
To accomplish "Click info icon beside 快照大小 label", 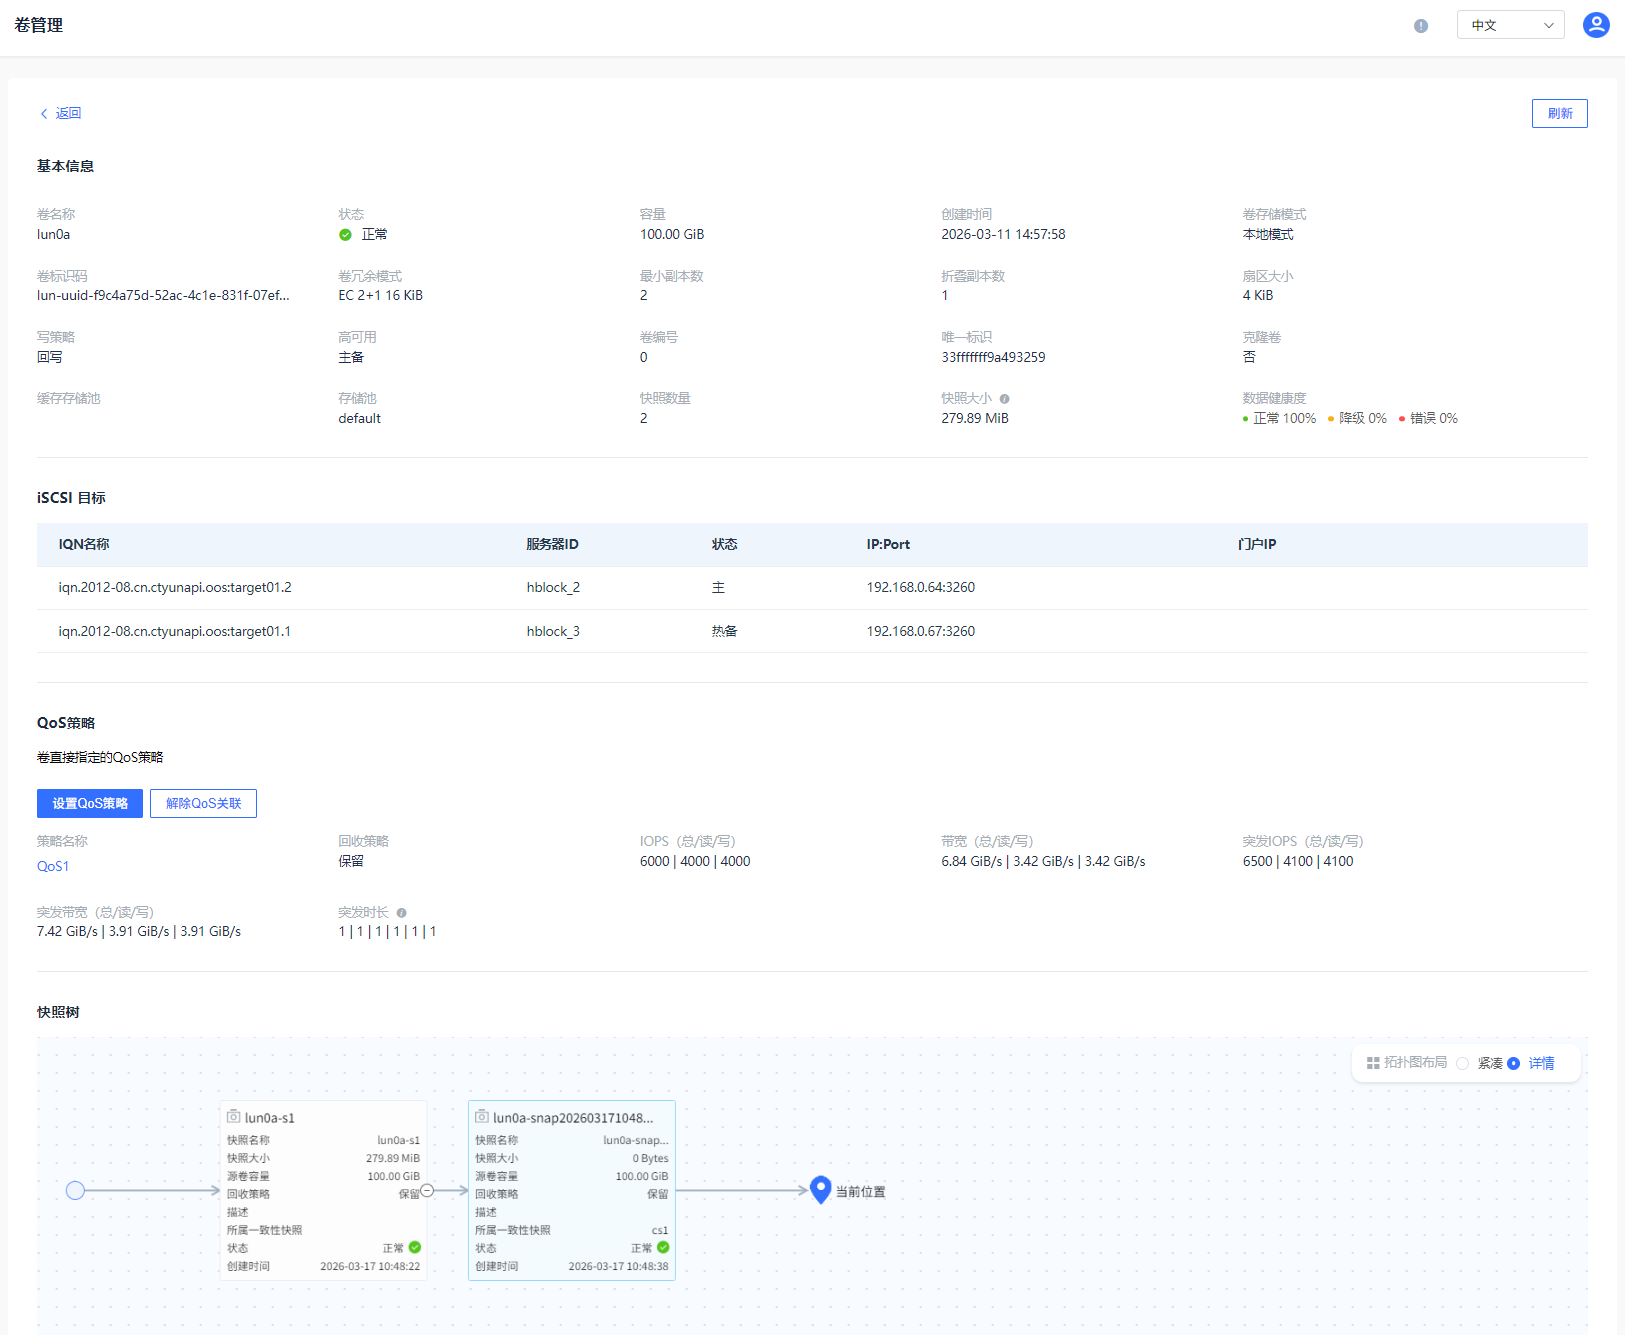I will click(x=1004, y=399).
